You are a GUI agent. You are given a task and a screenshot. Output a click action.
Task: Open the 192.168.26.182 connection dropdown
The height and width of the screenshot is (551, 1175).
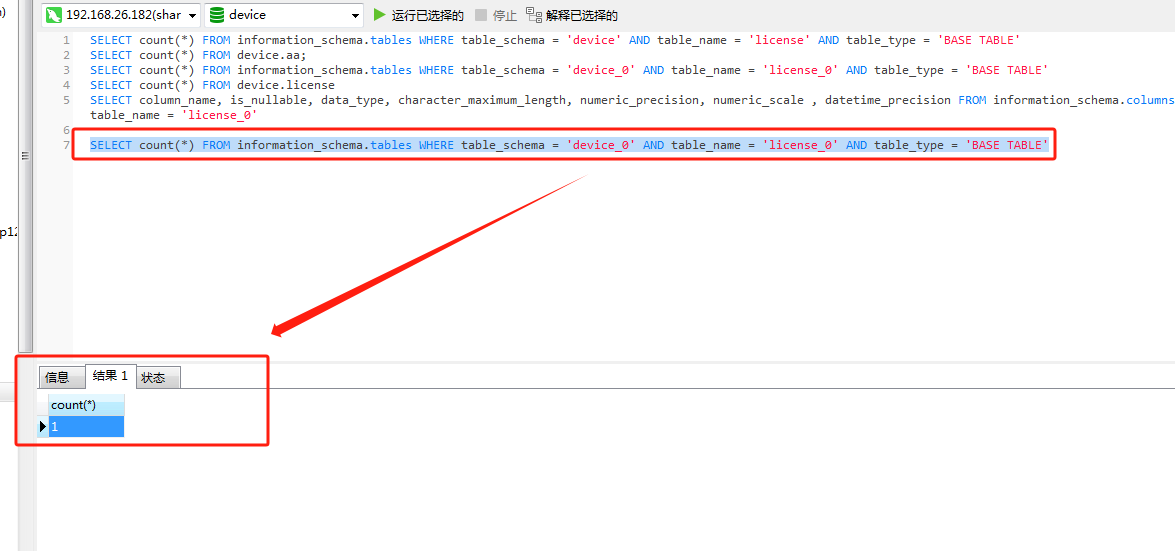(121, 14)
